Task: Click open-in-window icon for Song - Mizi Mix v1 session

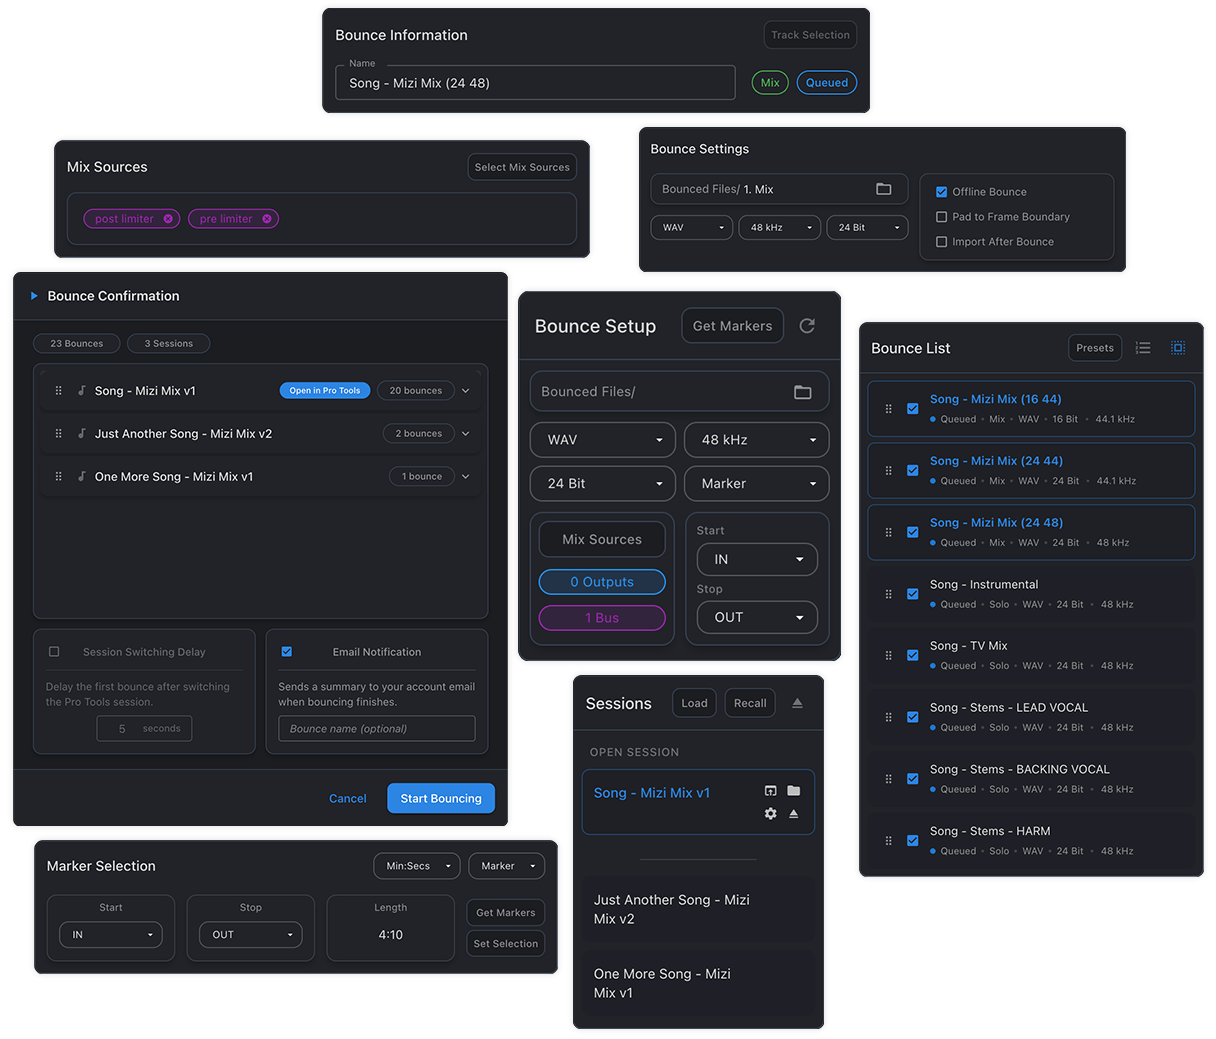Action: (770, 791)
